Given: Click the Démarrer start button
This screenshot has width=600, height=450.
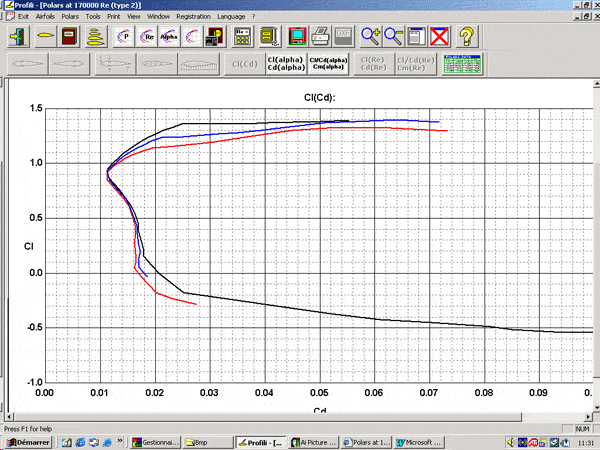Looking at the screenshot, I should tap(27, 441).
